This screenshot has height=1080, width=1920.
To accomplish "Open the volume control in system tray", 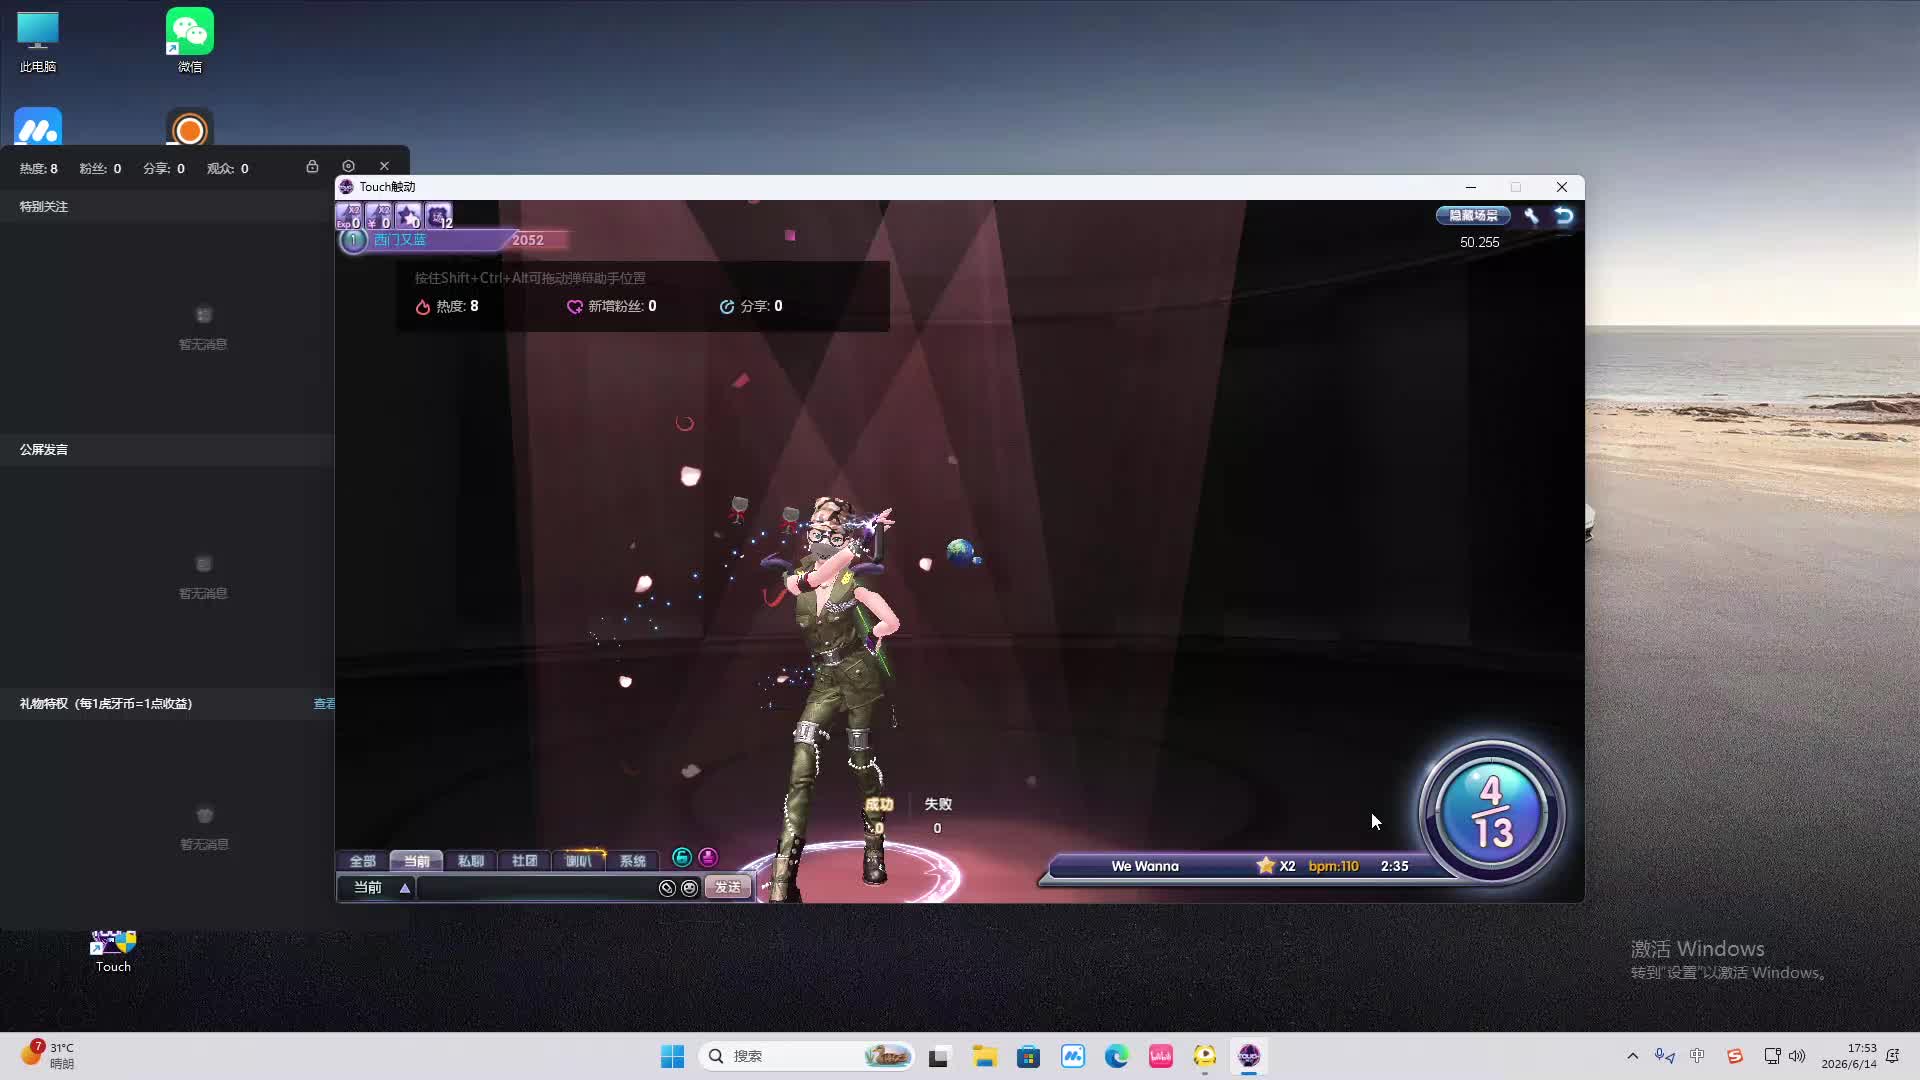I will pyautogui.click(x=1797, y=1056).
